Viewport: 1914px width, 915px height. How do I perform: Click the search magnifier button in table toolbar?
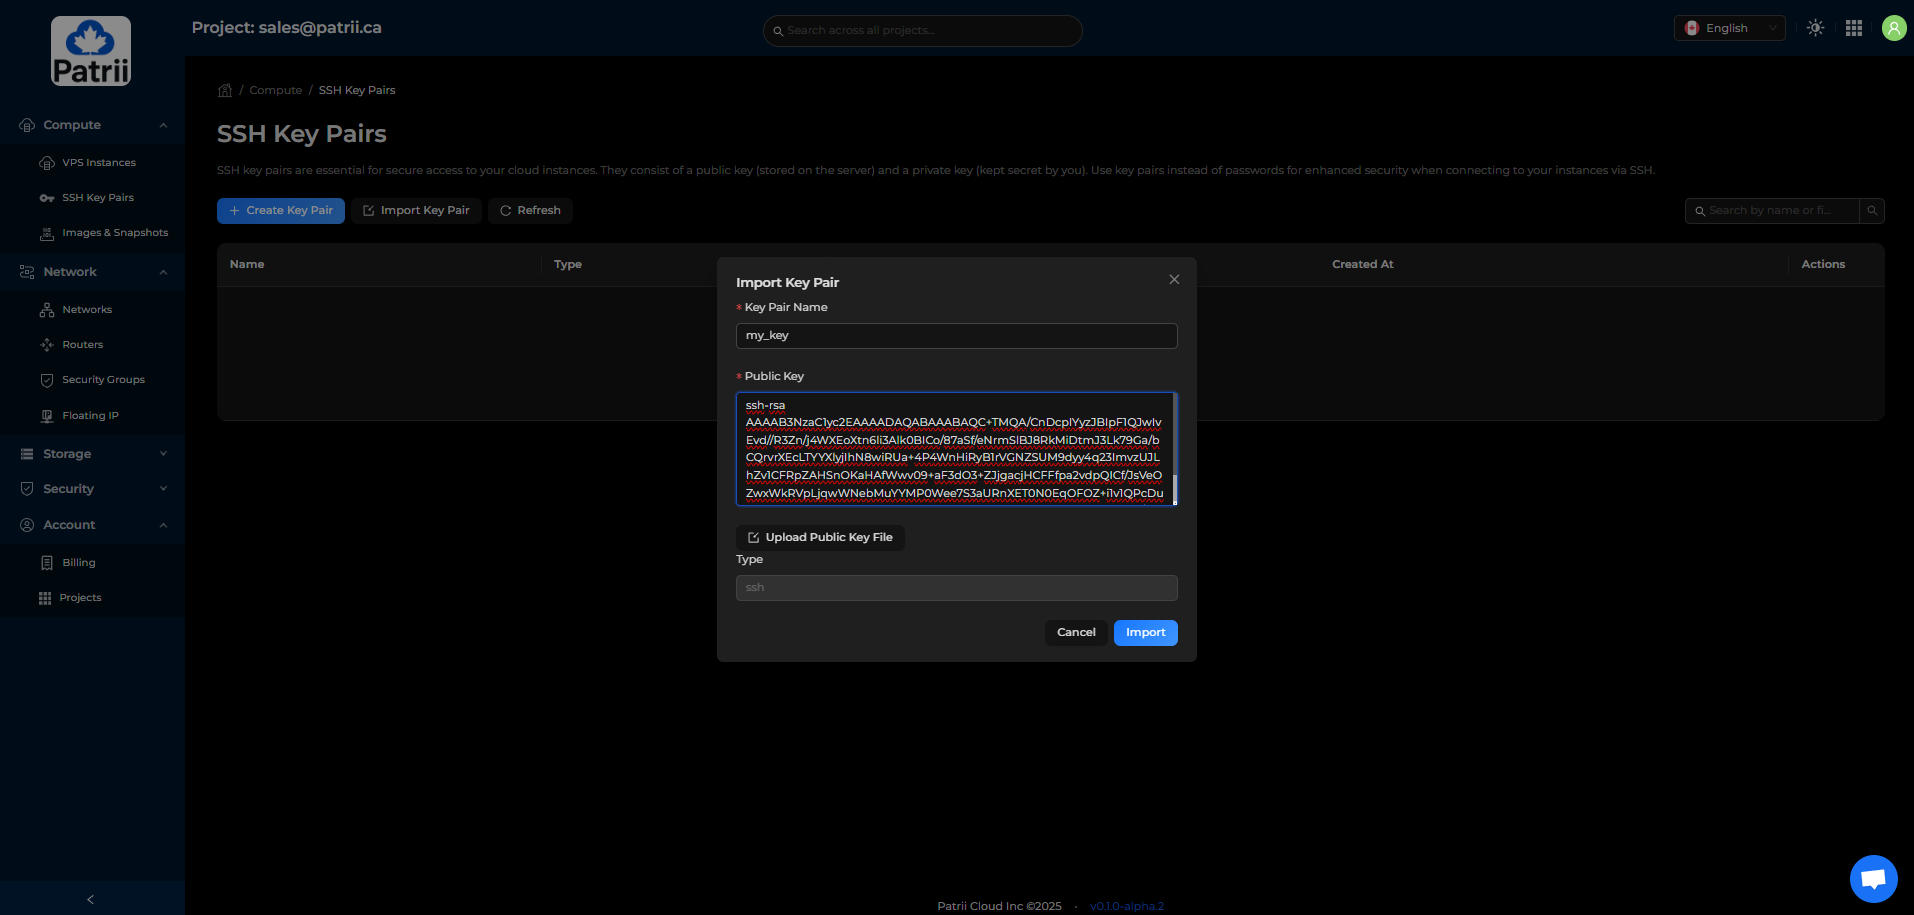pos(1871,210)
